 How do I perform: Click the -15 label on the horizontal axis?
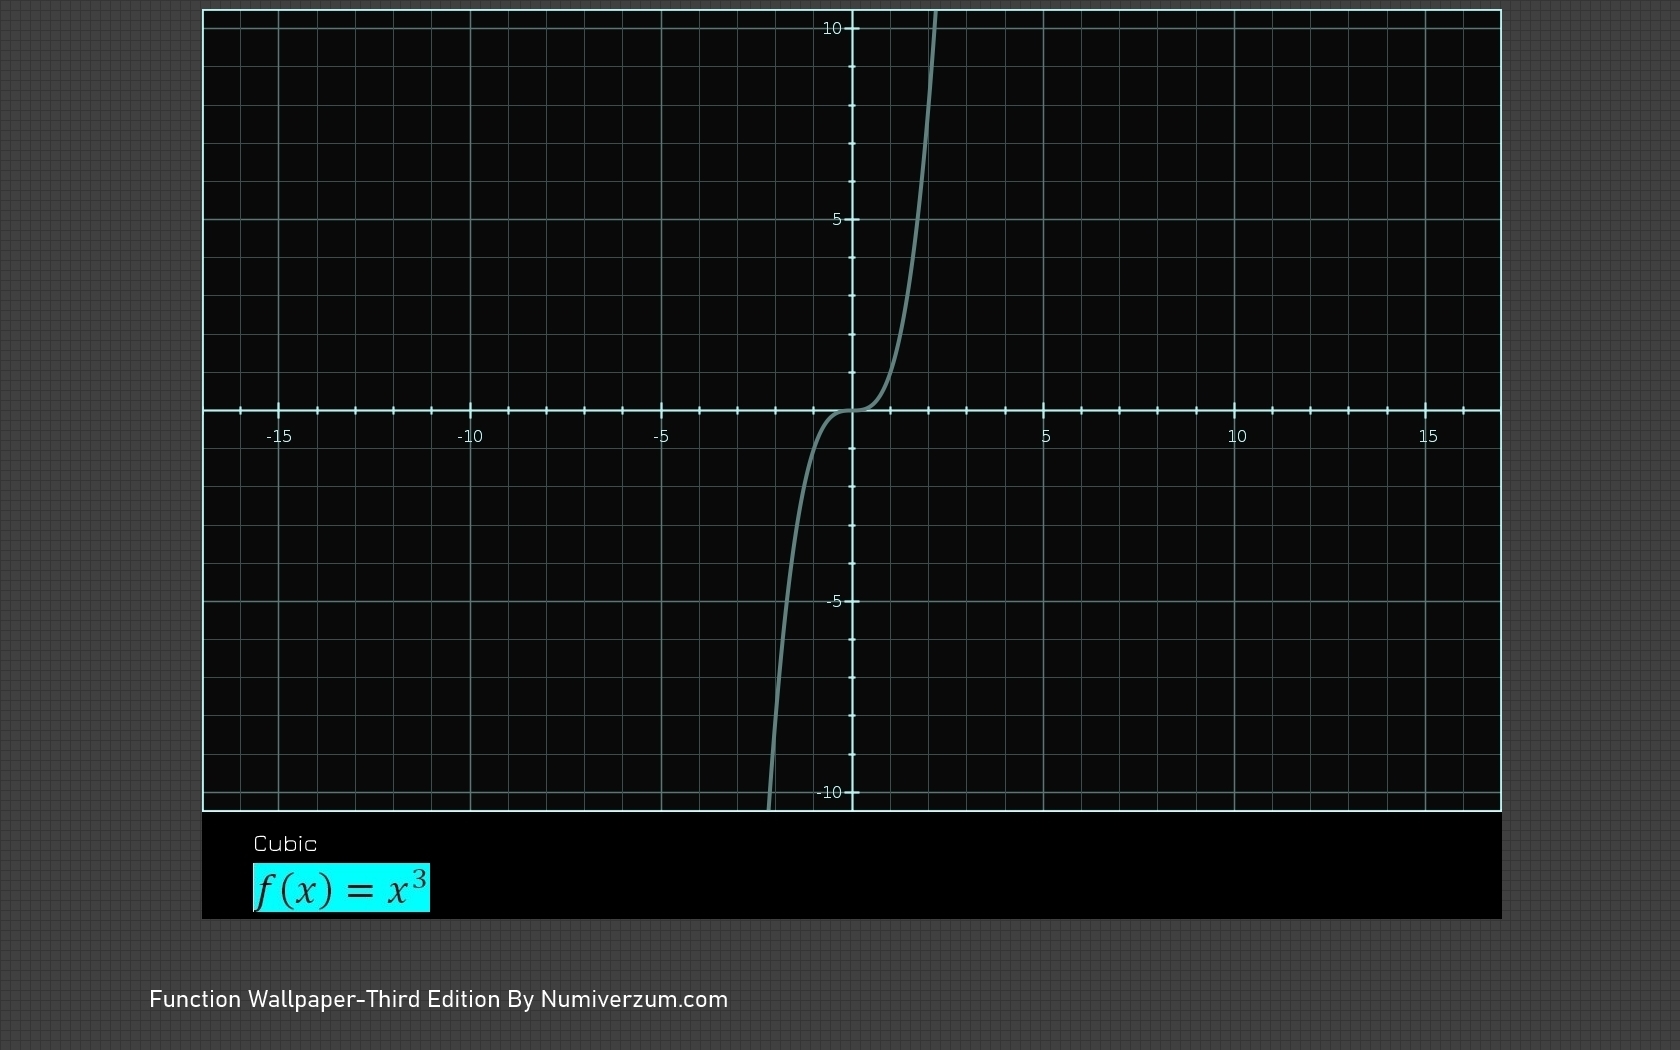click(279, 436)
